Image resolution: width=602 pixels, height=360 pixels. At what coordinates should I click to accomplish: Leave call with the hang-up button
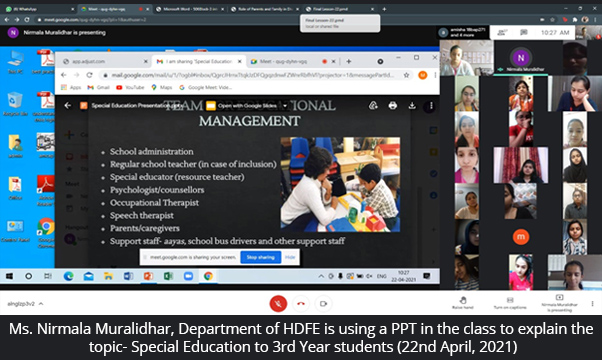[x=301, y=304]
